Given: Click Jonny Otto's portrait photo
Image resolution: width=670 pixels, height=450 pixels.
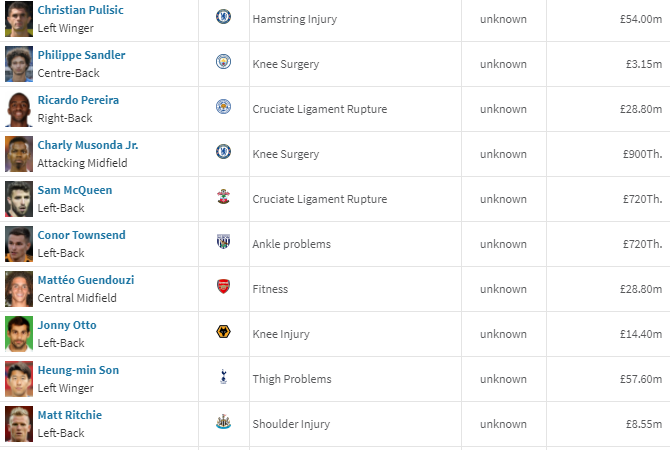Looking at the screenshot, I should point(19,334).
